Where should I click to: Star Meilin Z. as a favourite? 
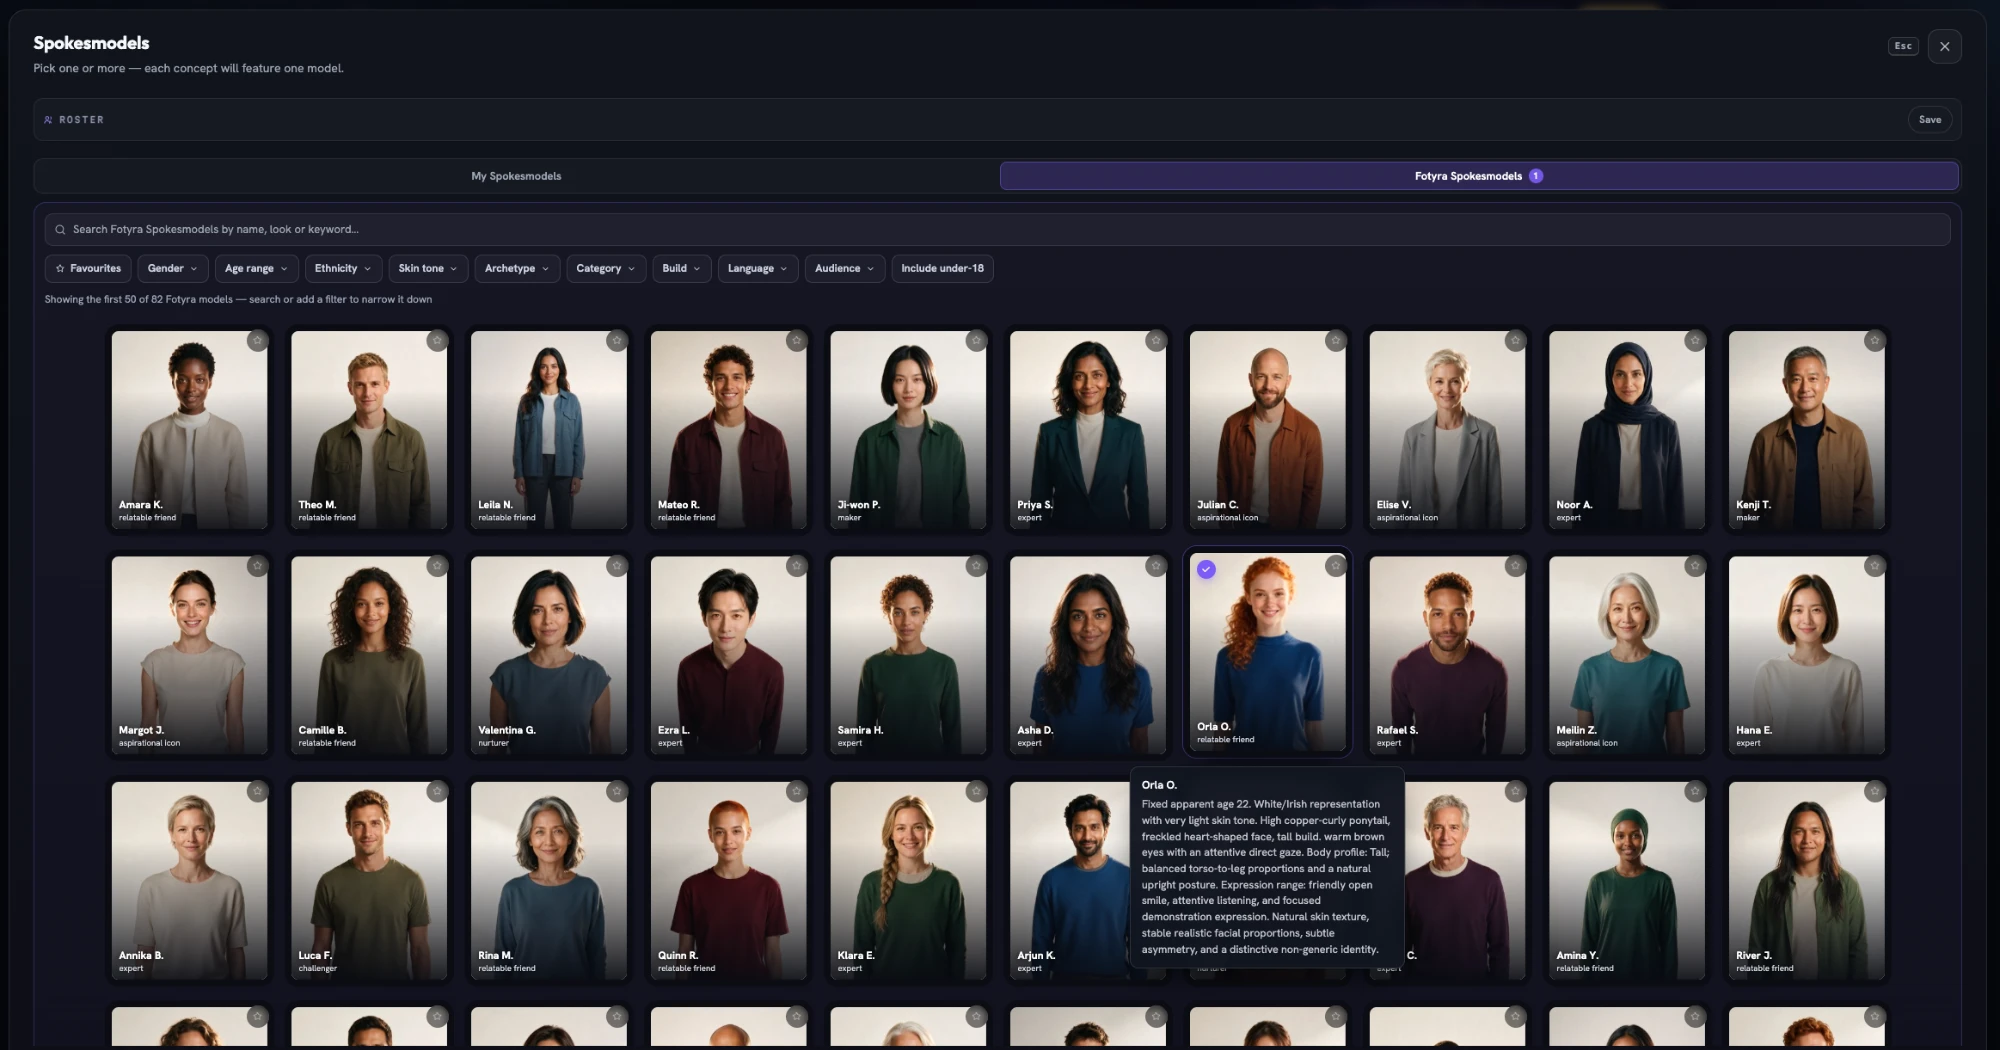coord(1695,566)
